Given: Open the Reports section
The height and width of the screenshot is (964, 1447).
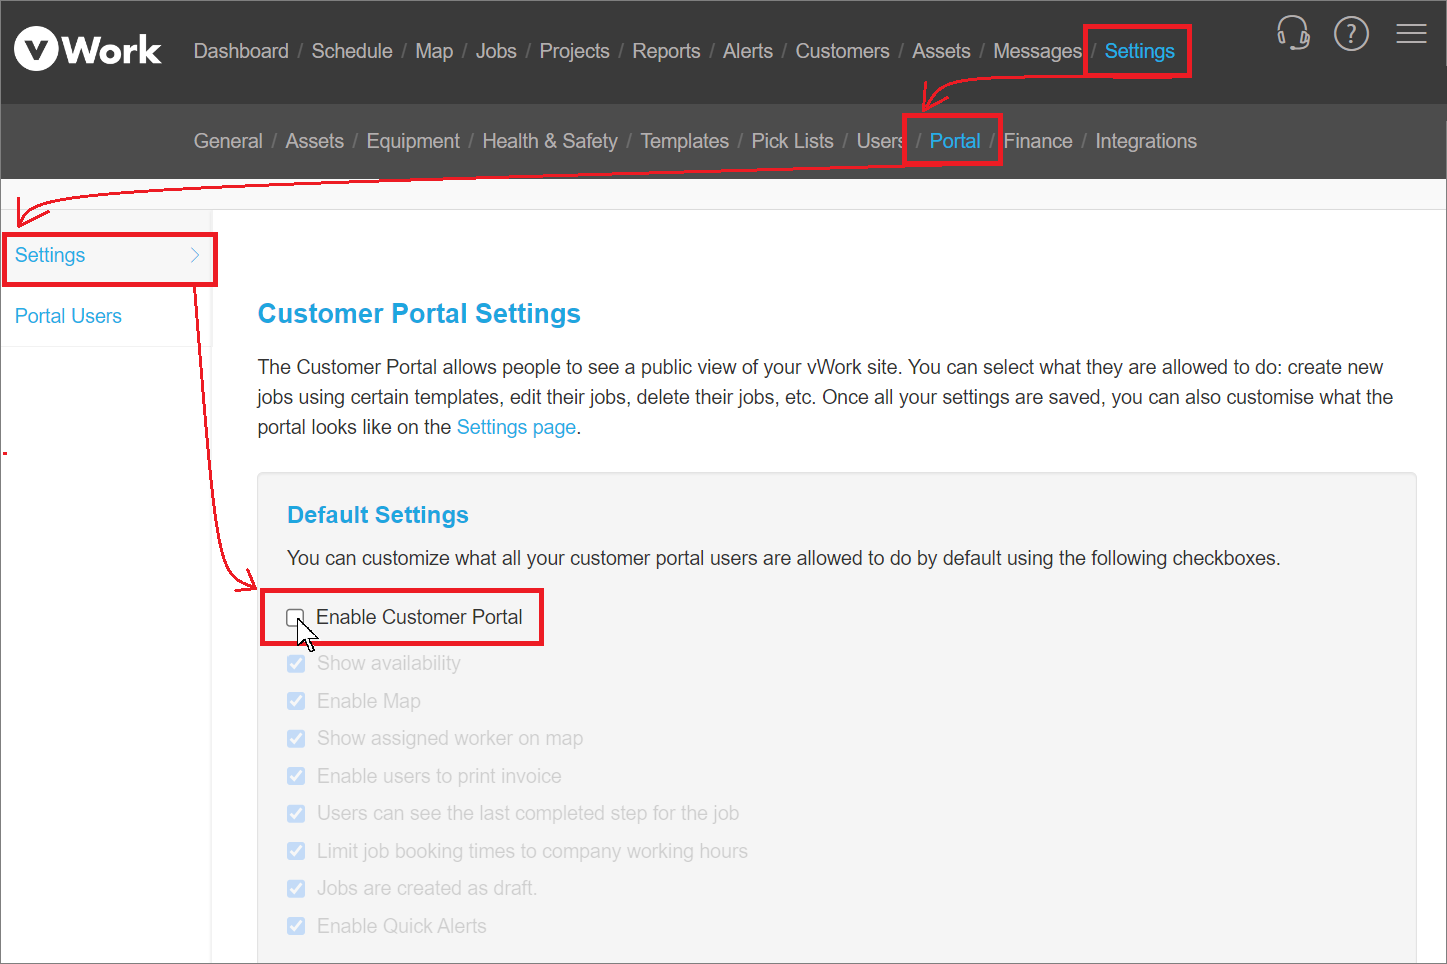Looking at the screenshot, I should tap(666, 51).
